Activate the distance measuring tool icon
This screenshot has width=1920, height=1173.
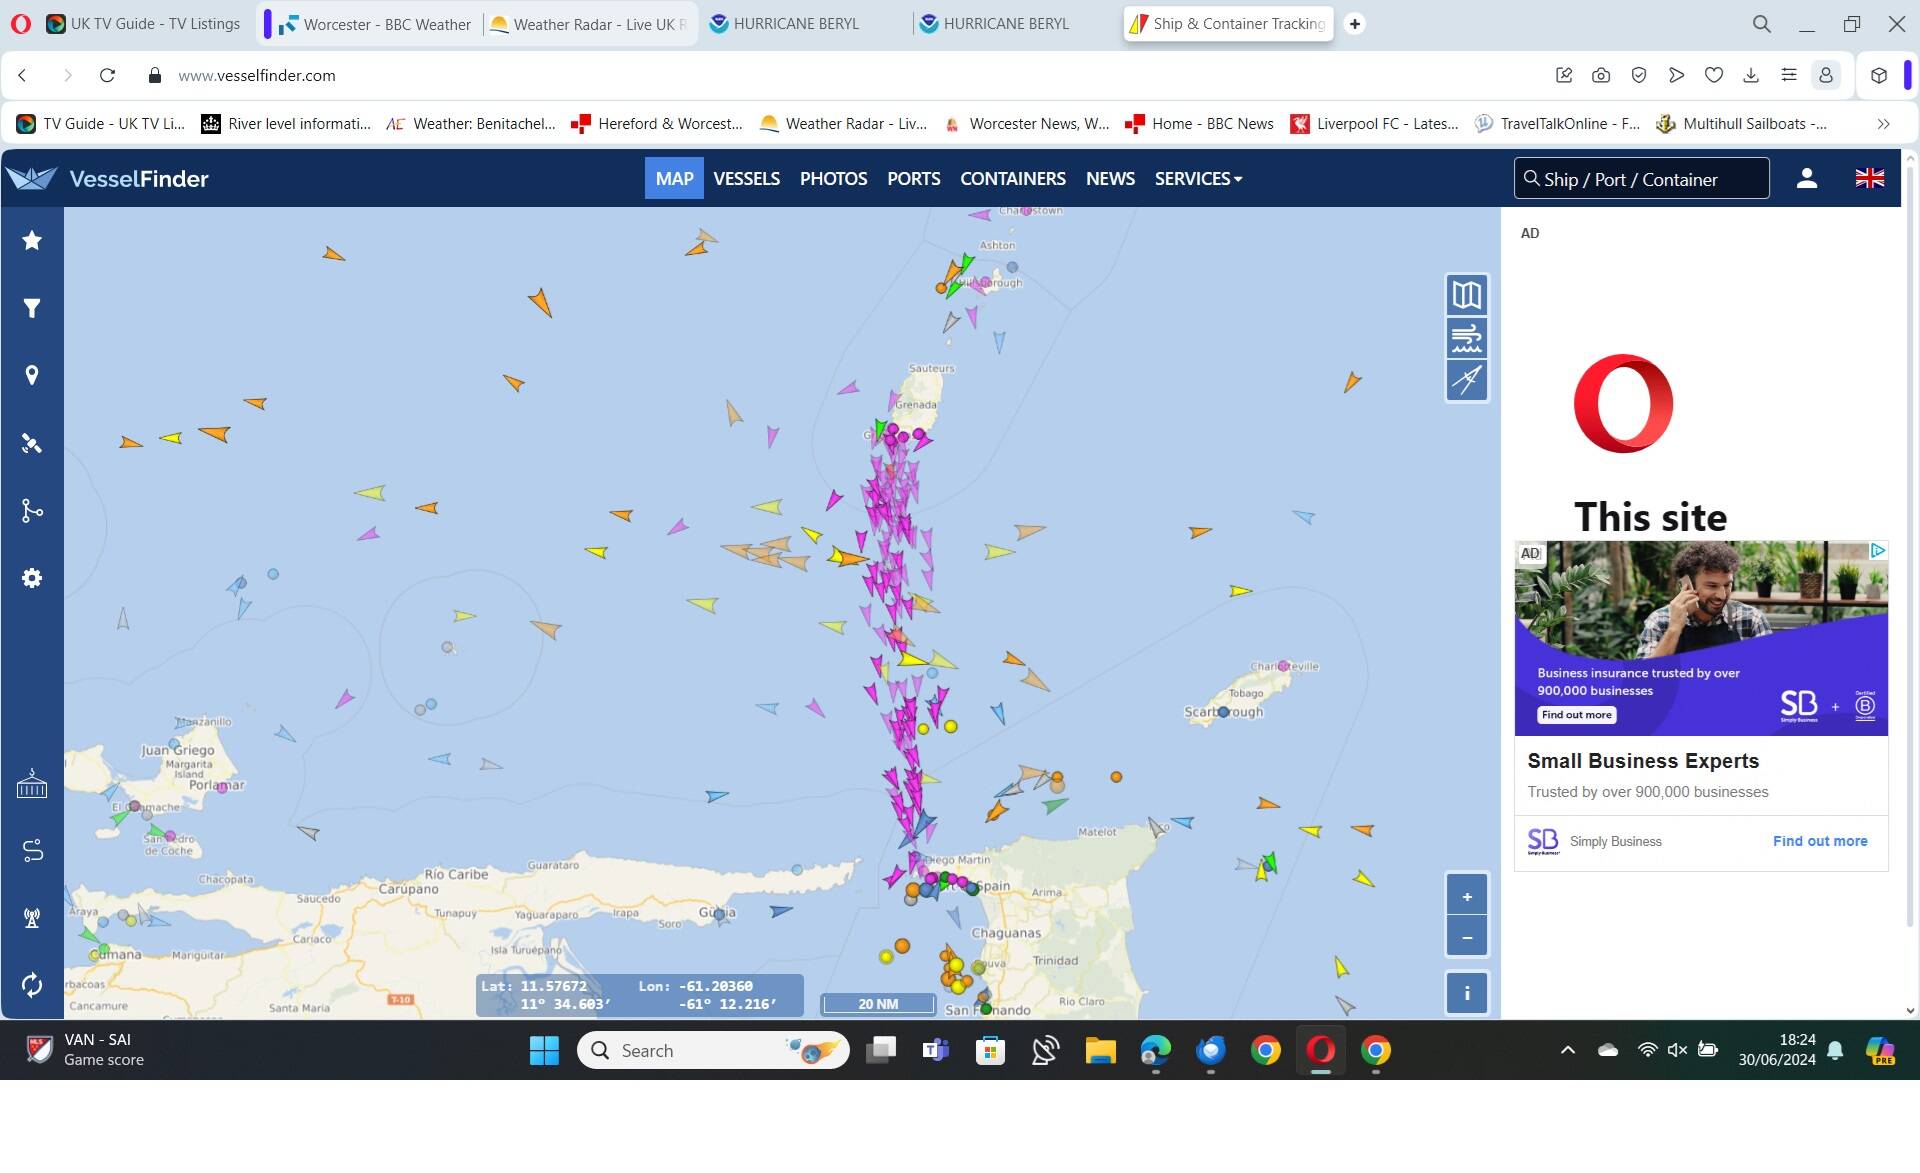[x=1467, y=380]
